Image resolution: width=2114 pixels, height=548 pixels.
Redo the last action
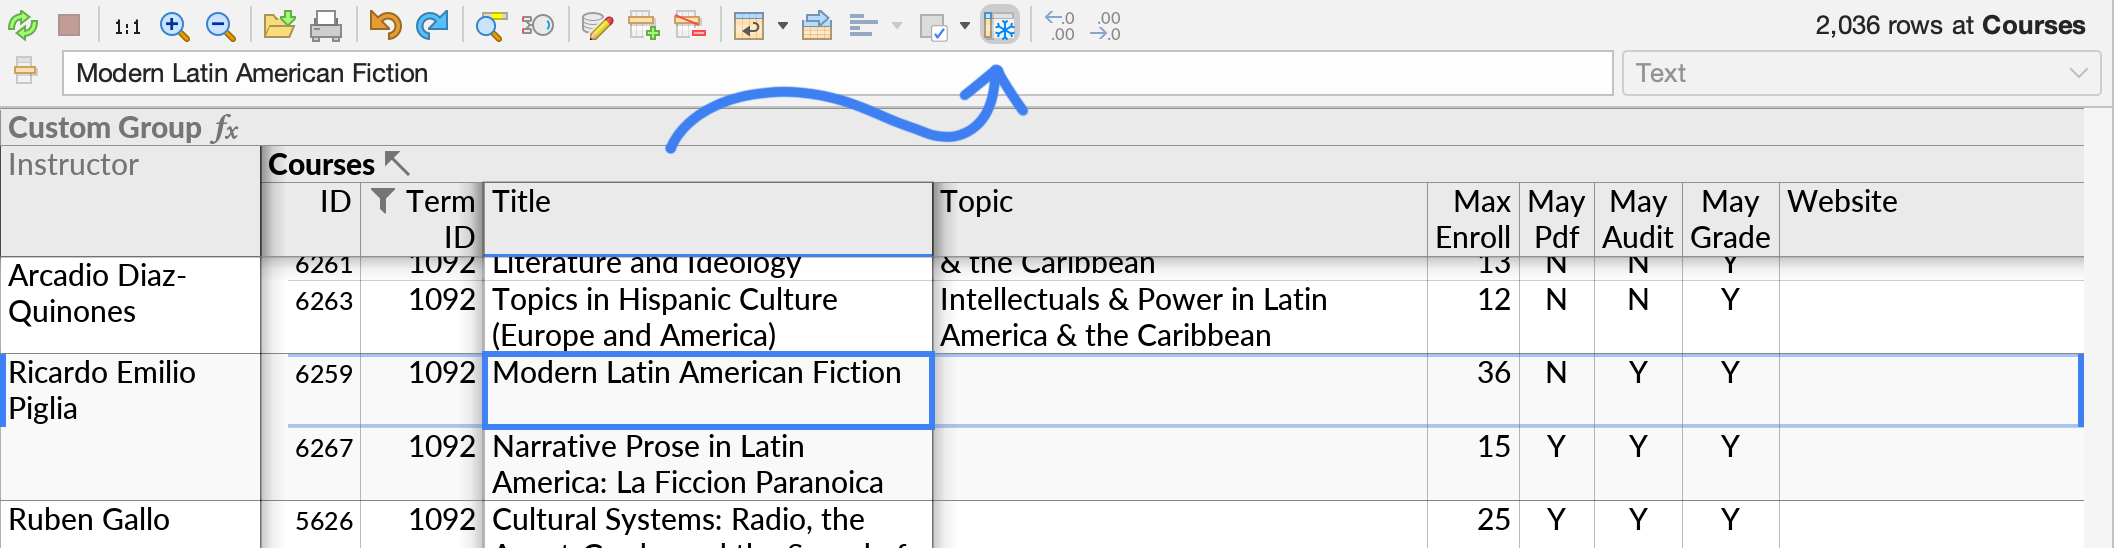pyautogui.click(x=431, y=25)
